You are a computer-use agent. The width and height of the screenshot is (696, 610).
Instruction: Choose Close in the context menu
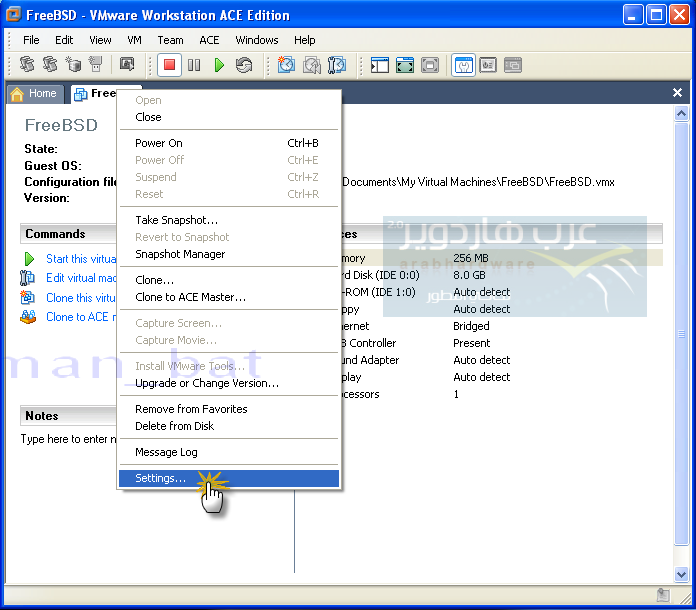[229, 117]
